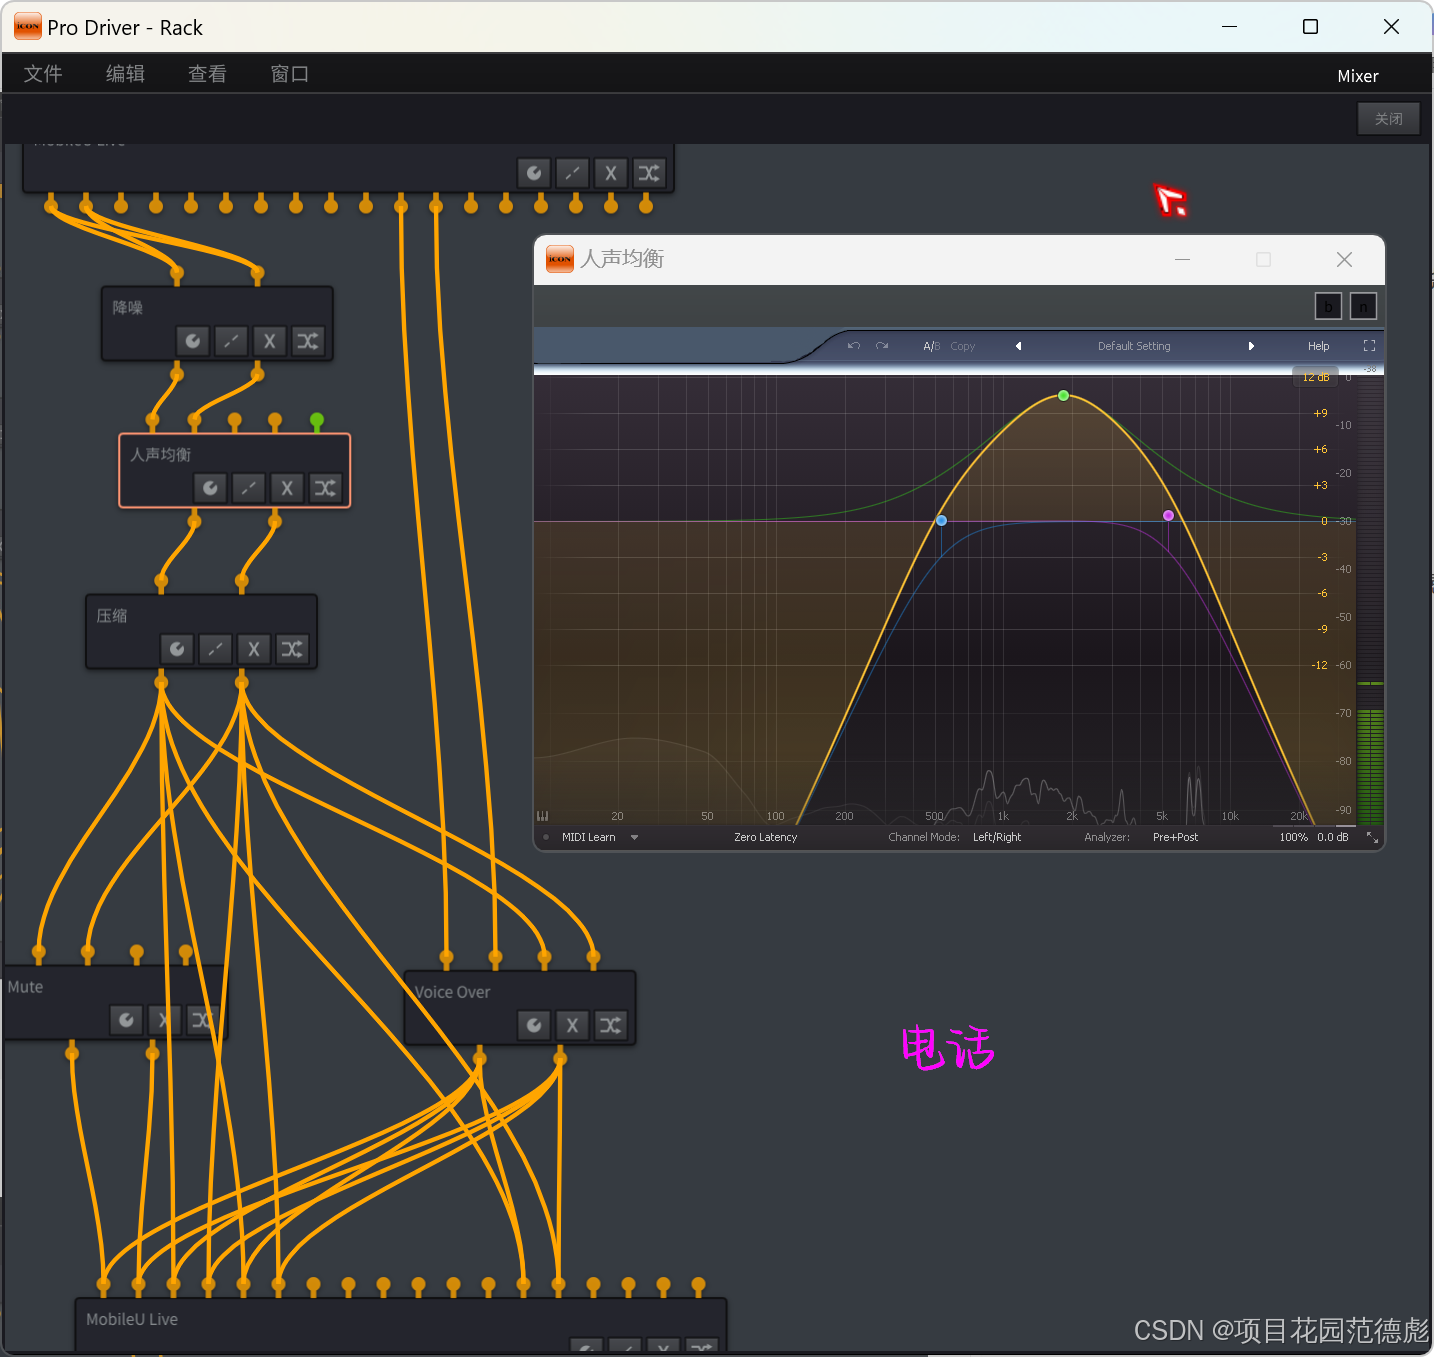This screenshot has width=1434, height=1357.
Task: Enable MIDI Learn in EQ plugin
Action: [x=589, y=838]
